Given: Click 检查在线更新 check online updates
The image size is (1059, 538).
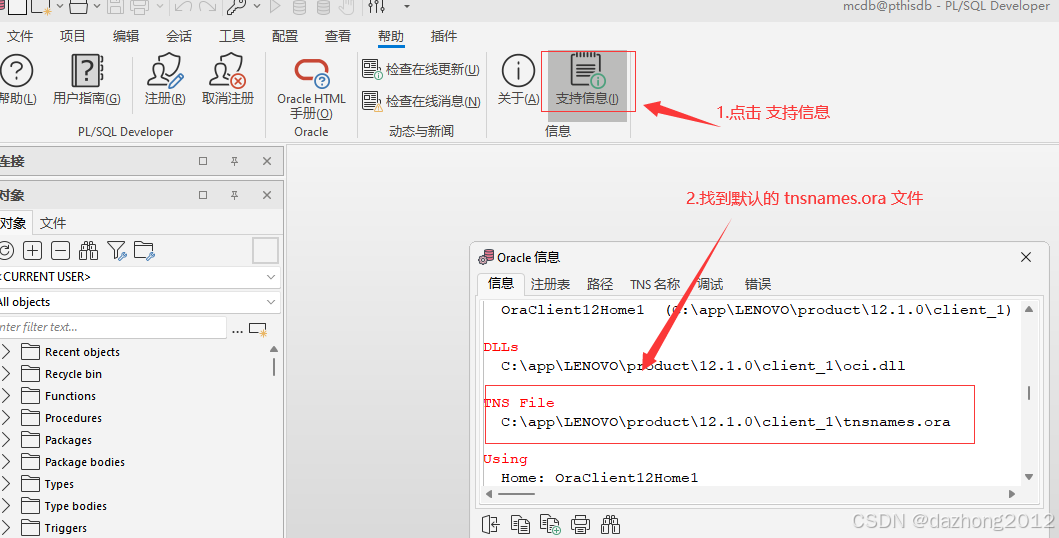Looking at the screenshot, I should (421, 70).
